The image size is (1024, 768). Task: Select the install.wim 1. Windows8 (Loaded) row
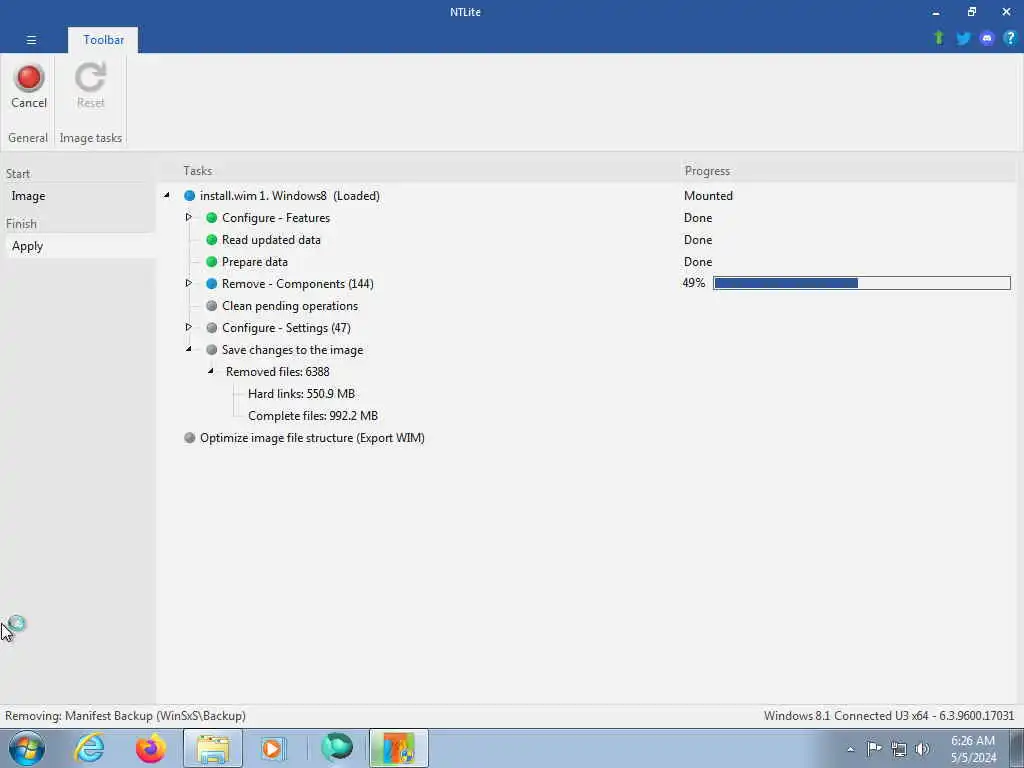(x=289, y=196)
